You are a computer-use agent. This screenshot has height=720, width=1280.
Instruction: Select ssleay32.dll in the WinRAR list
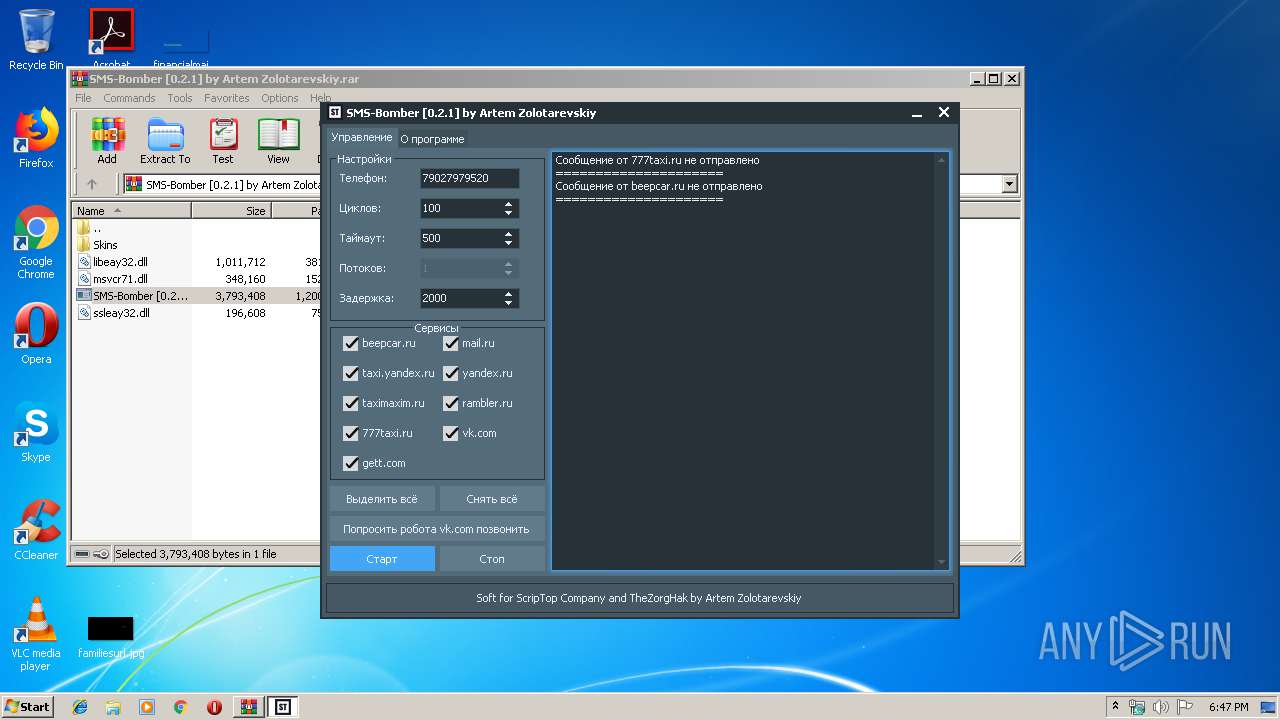[121, 313]
